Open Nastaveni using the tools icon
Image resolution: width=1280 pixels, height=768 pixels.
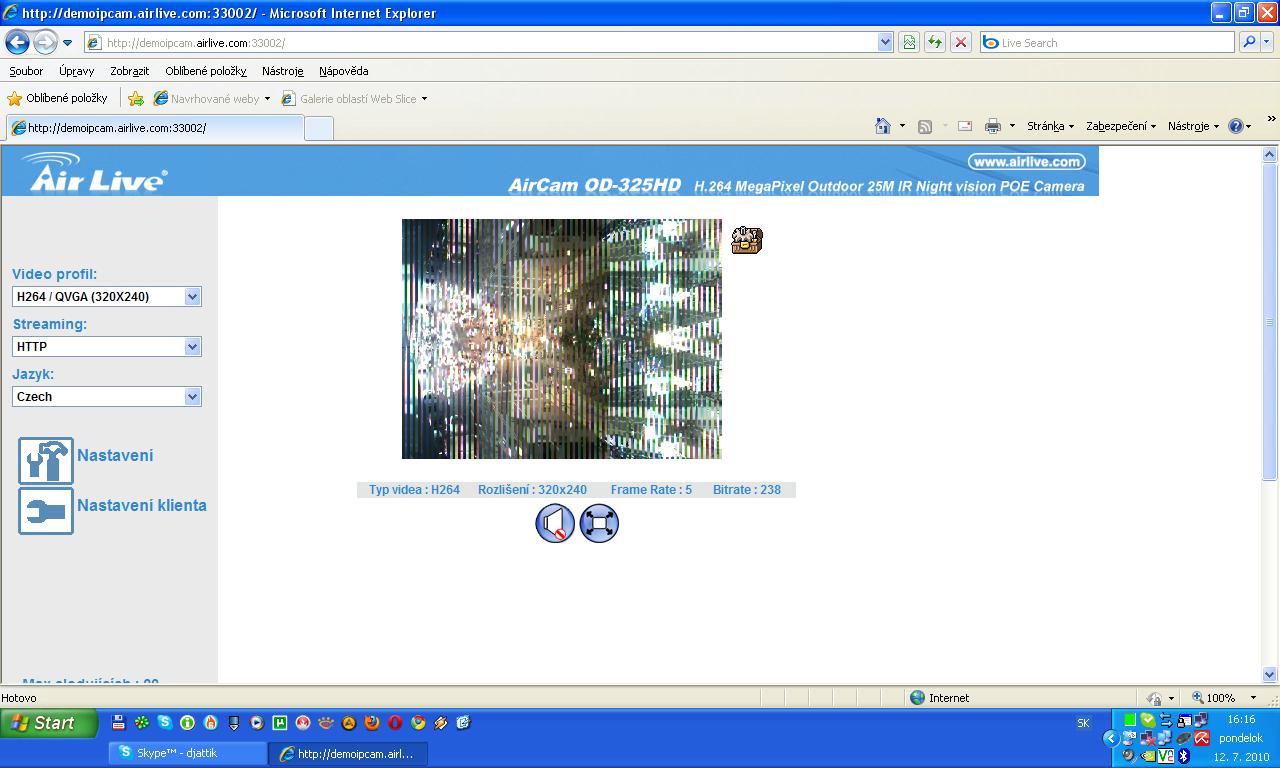point(45,461)
